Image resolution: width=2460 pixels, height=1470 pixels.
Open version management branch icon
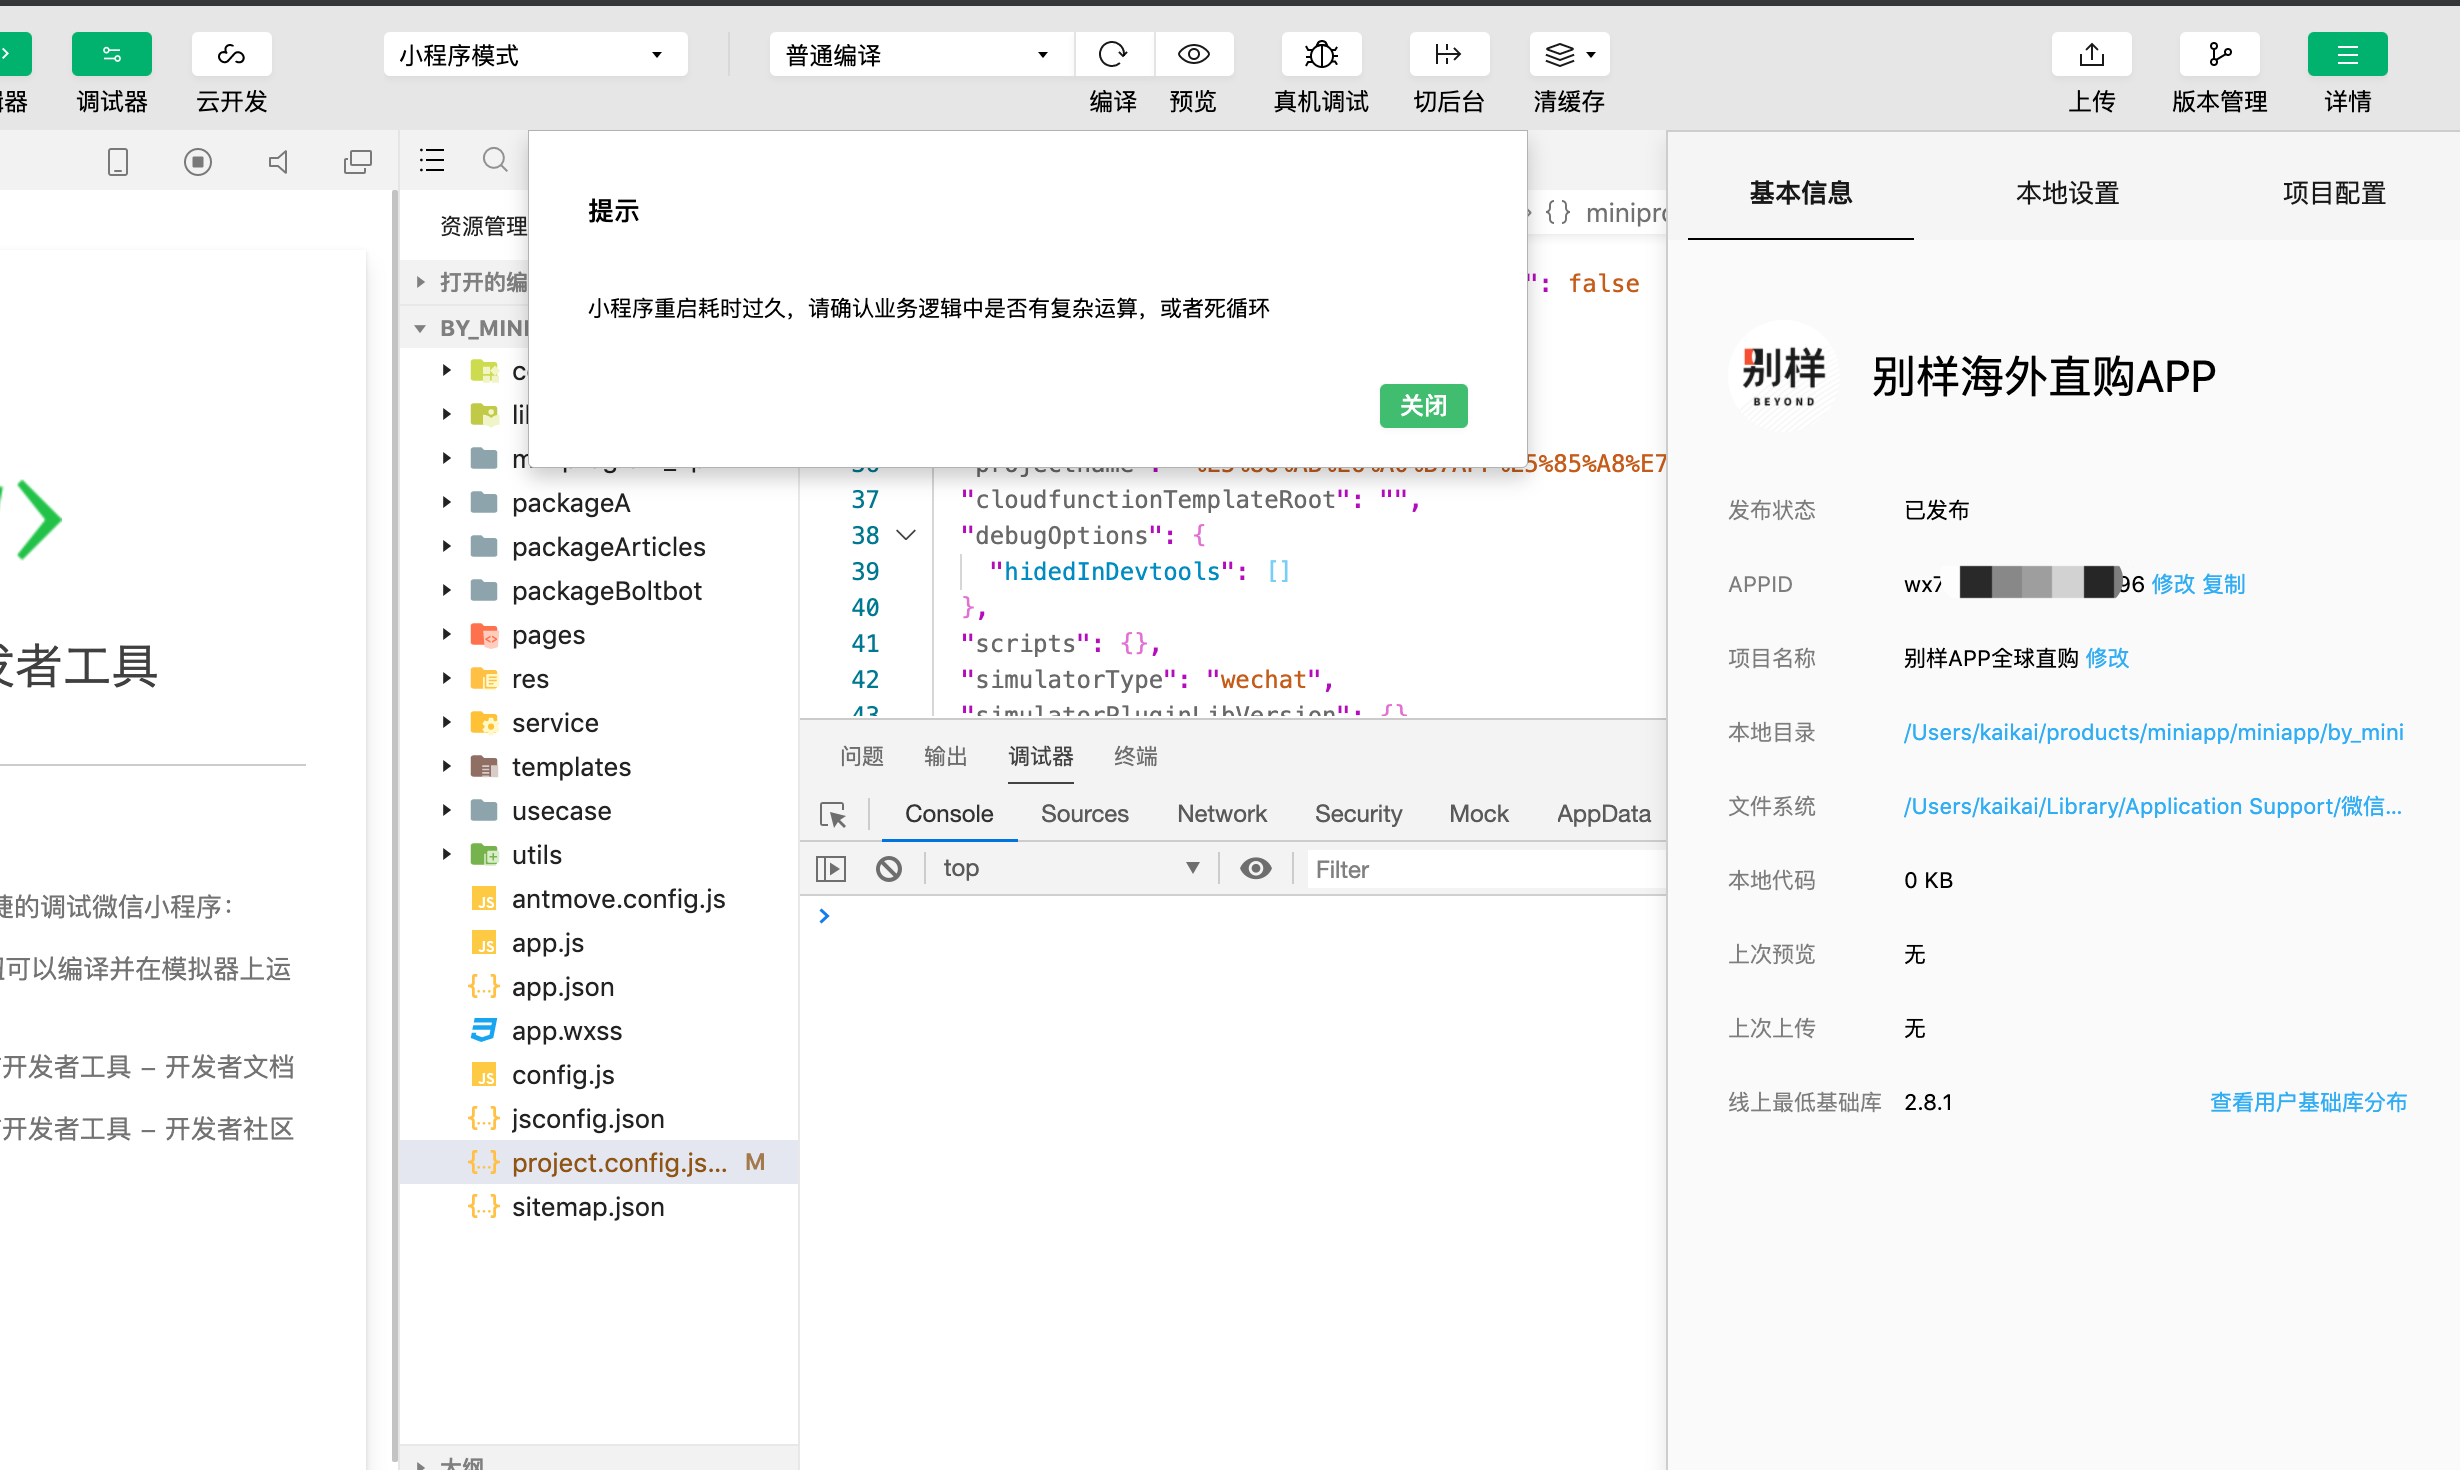(2219, 54)
